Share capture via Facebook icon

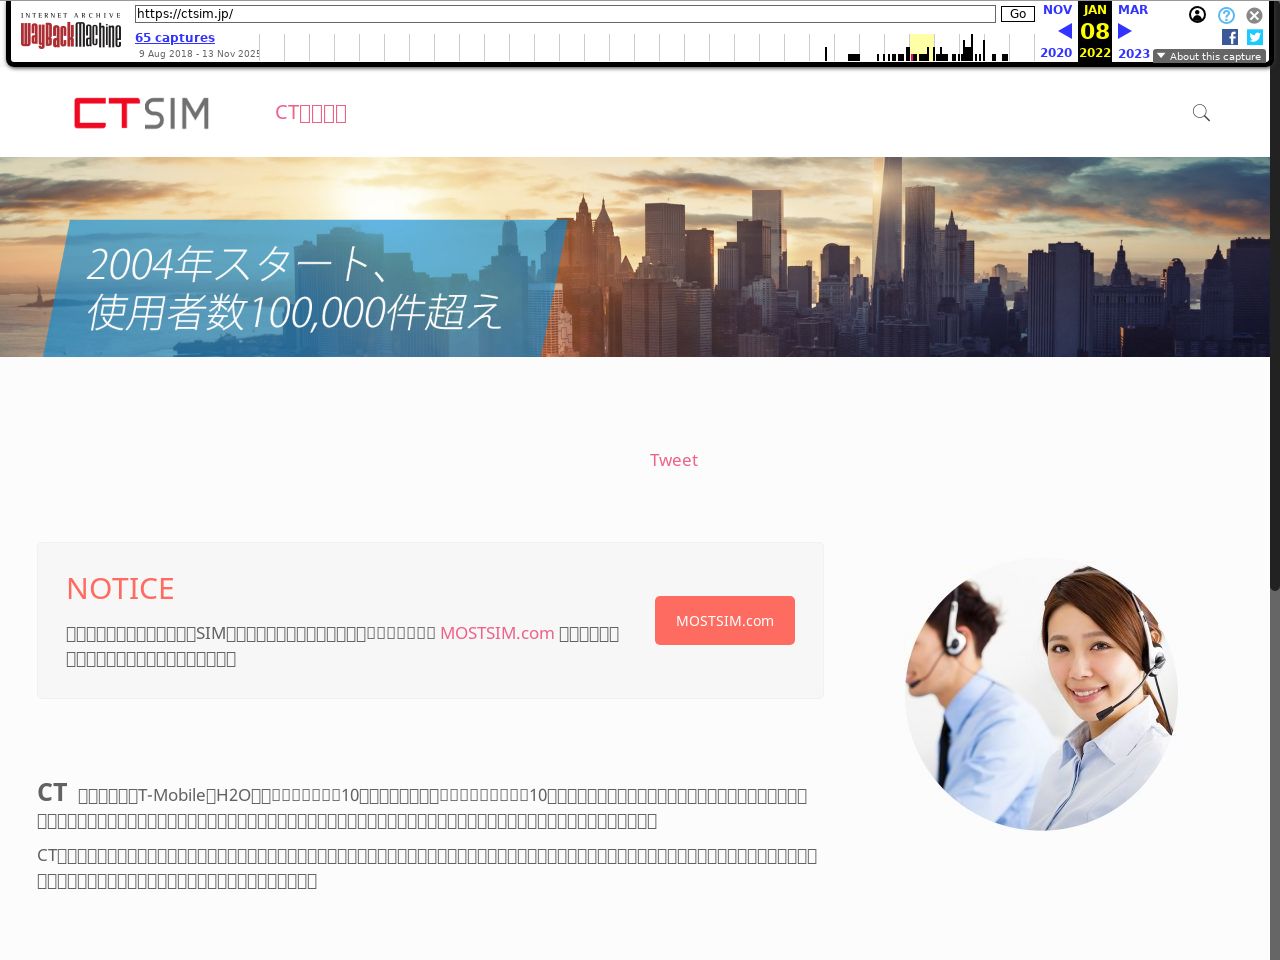coord(1230,37)
